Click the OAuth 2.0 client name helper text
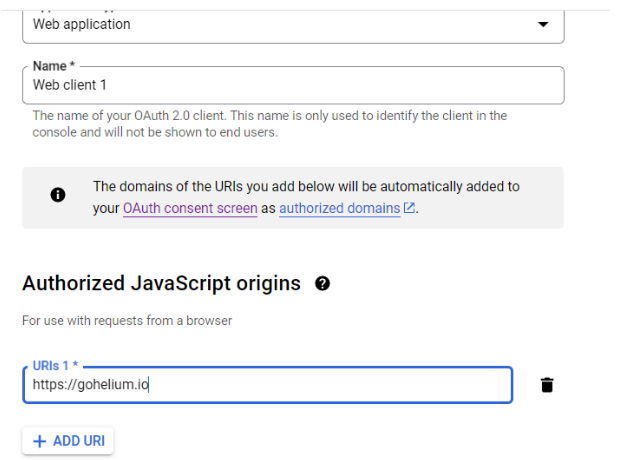The width and height of the screenshot is (629, 460). 270,124
